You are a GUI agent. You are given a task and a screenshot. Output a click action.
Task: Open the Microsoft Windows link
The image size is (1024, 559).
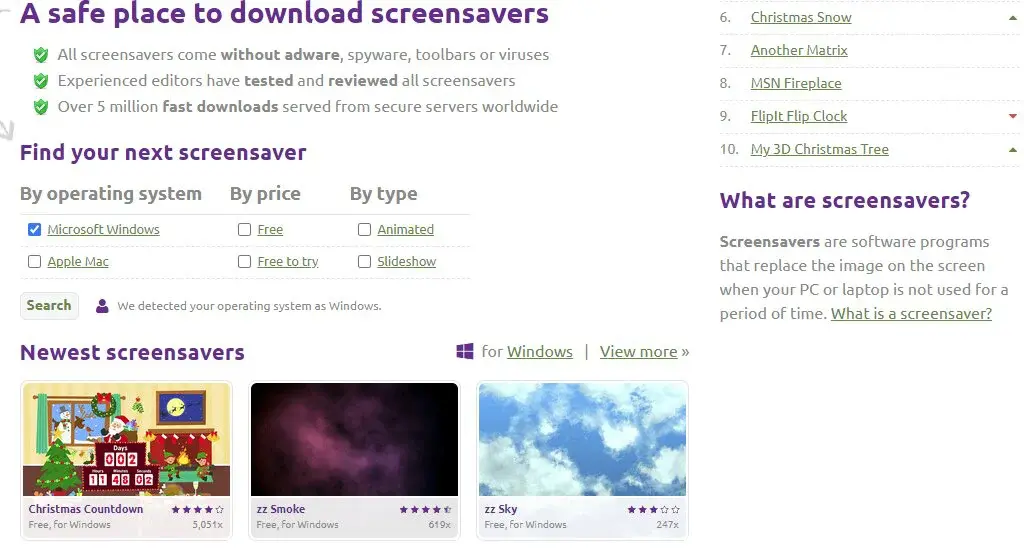103,229
